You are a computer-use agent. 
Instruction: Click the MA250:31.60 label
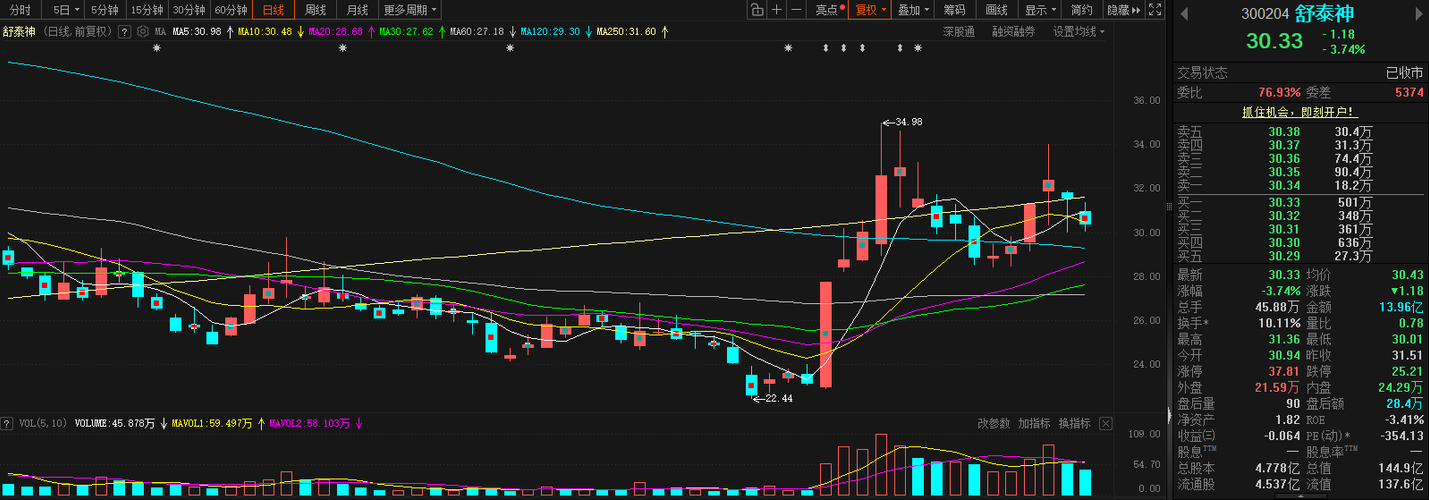click(626, 31)
